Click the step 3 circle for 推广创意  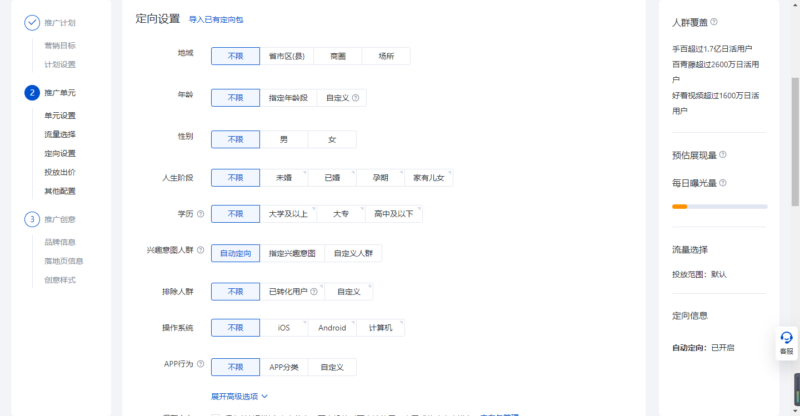tap(32, 219)
